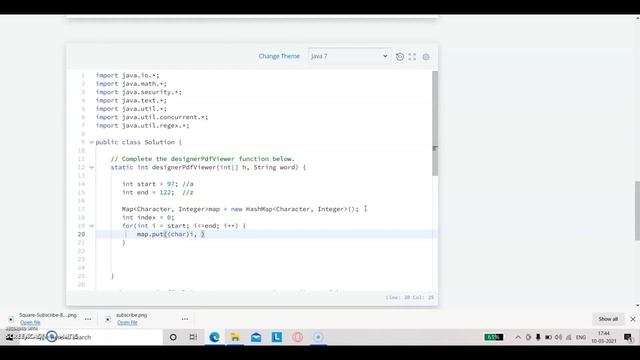Screen dimensions: 640x360
Task: Click the 'int start = 97;' line
Action: click(x=158, y=184)
